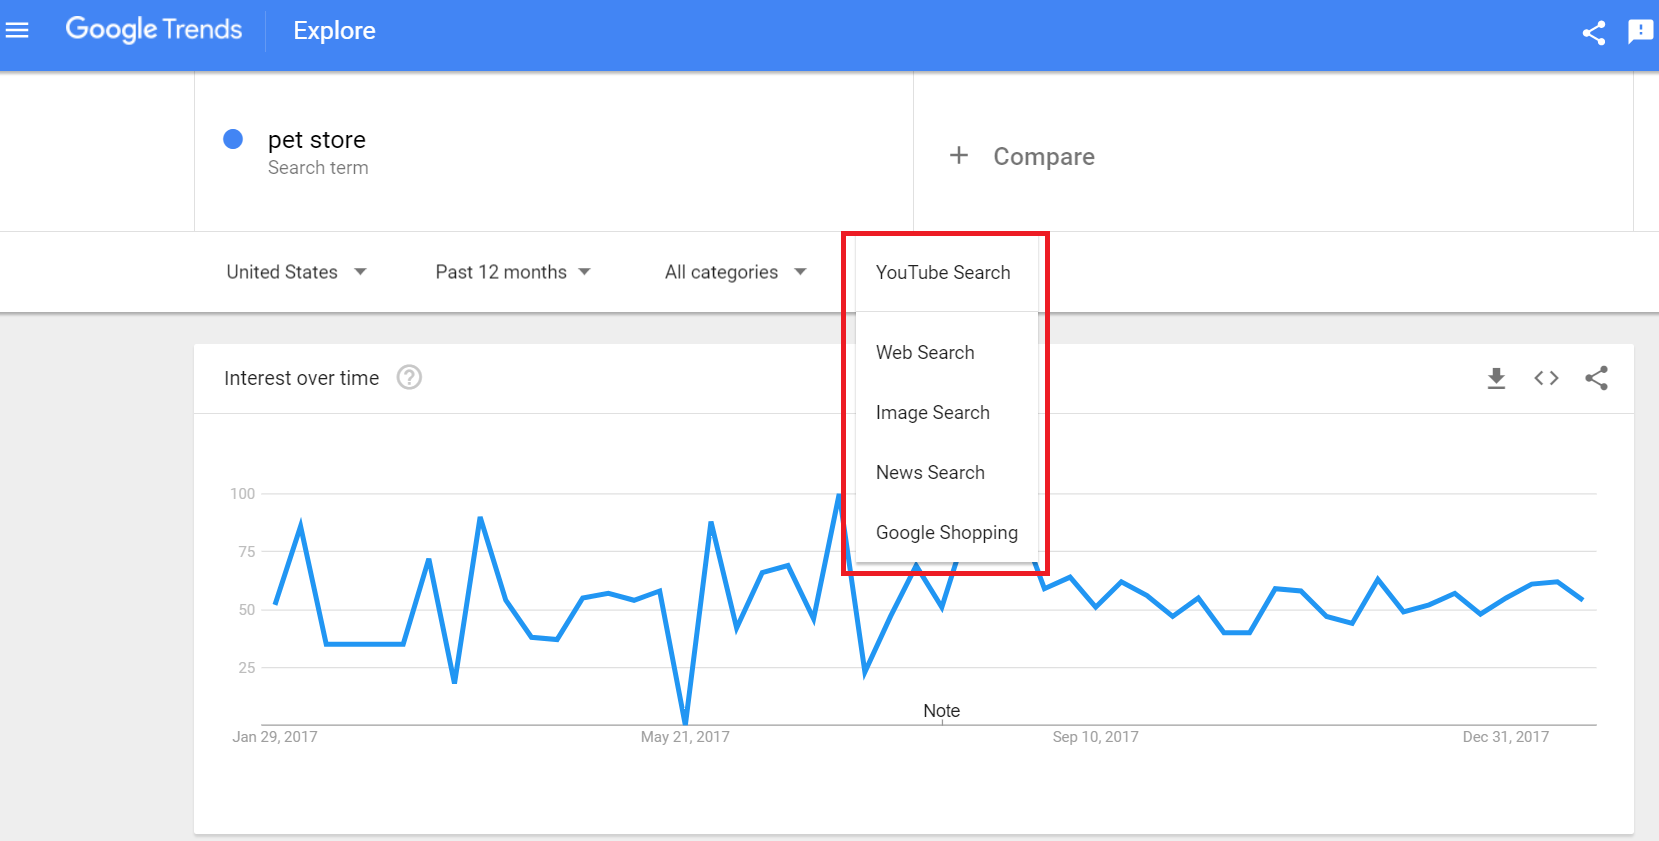Open the All categories dropdown
This screenshot has height=841, width=1659.
click(735, 271)
